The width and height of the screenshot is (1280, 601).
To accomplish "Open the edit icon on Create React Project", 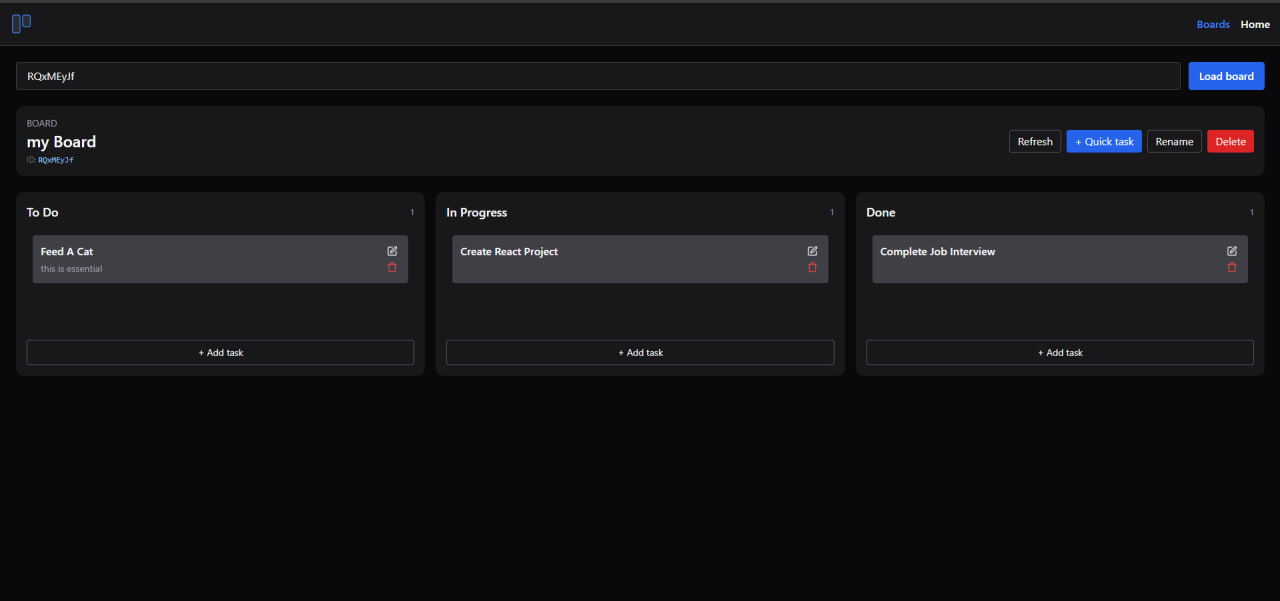I will coord(812,250).
